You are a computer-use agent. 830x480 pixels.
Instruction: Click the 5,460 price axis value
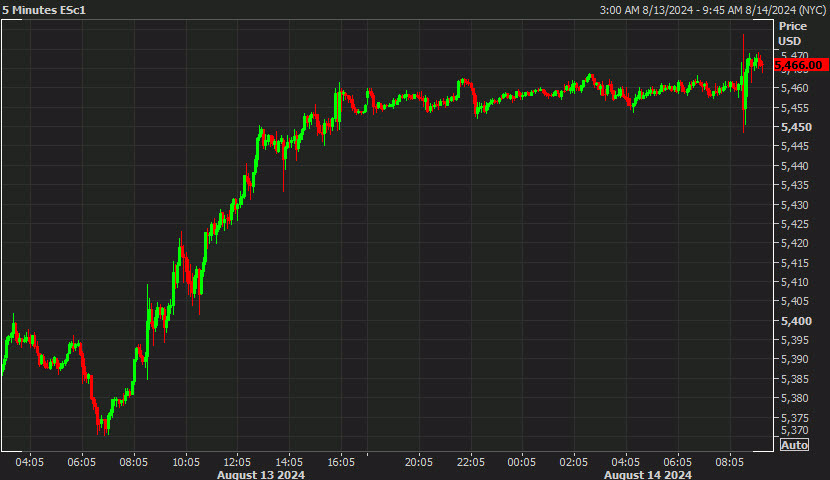(795, 88)
